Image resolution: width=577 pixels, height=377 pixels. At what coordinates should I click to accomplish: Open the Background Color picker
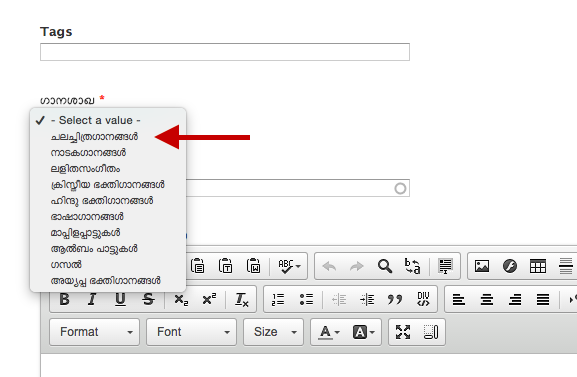click(363, 332)
